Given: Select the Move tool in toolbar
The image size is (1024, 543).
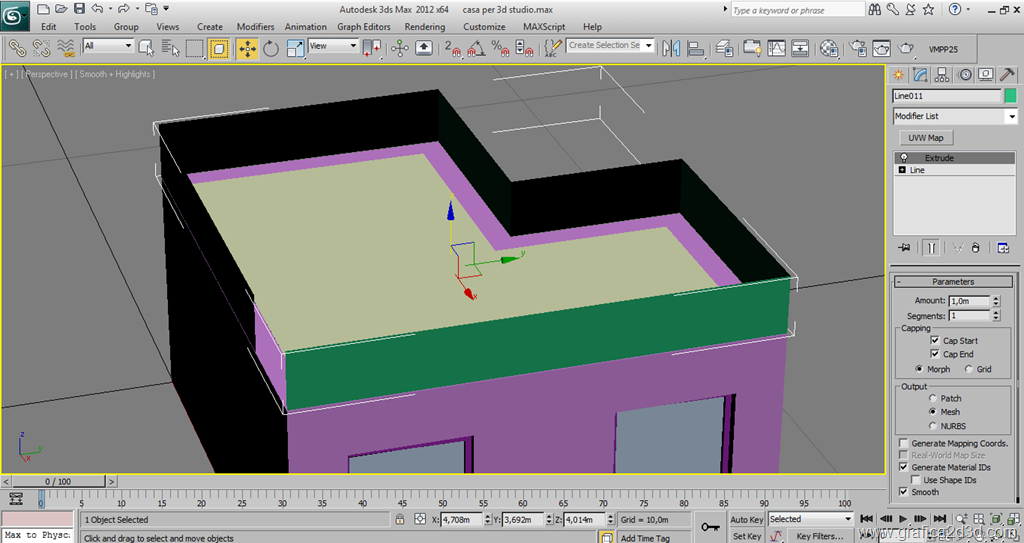Looking at the screenshot, I should (x=246, y=48).
